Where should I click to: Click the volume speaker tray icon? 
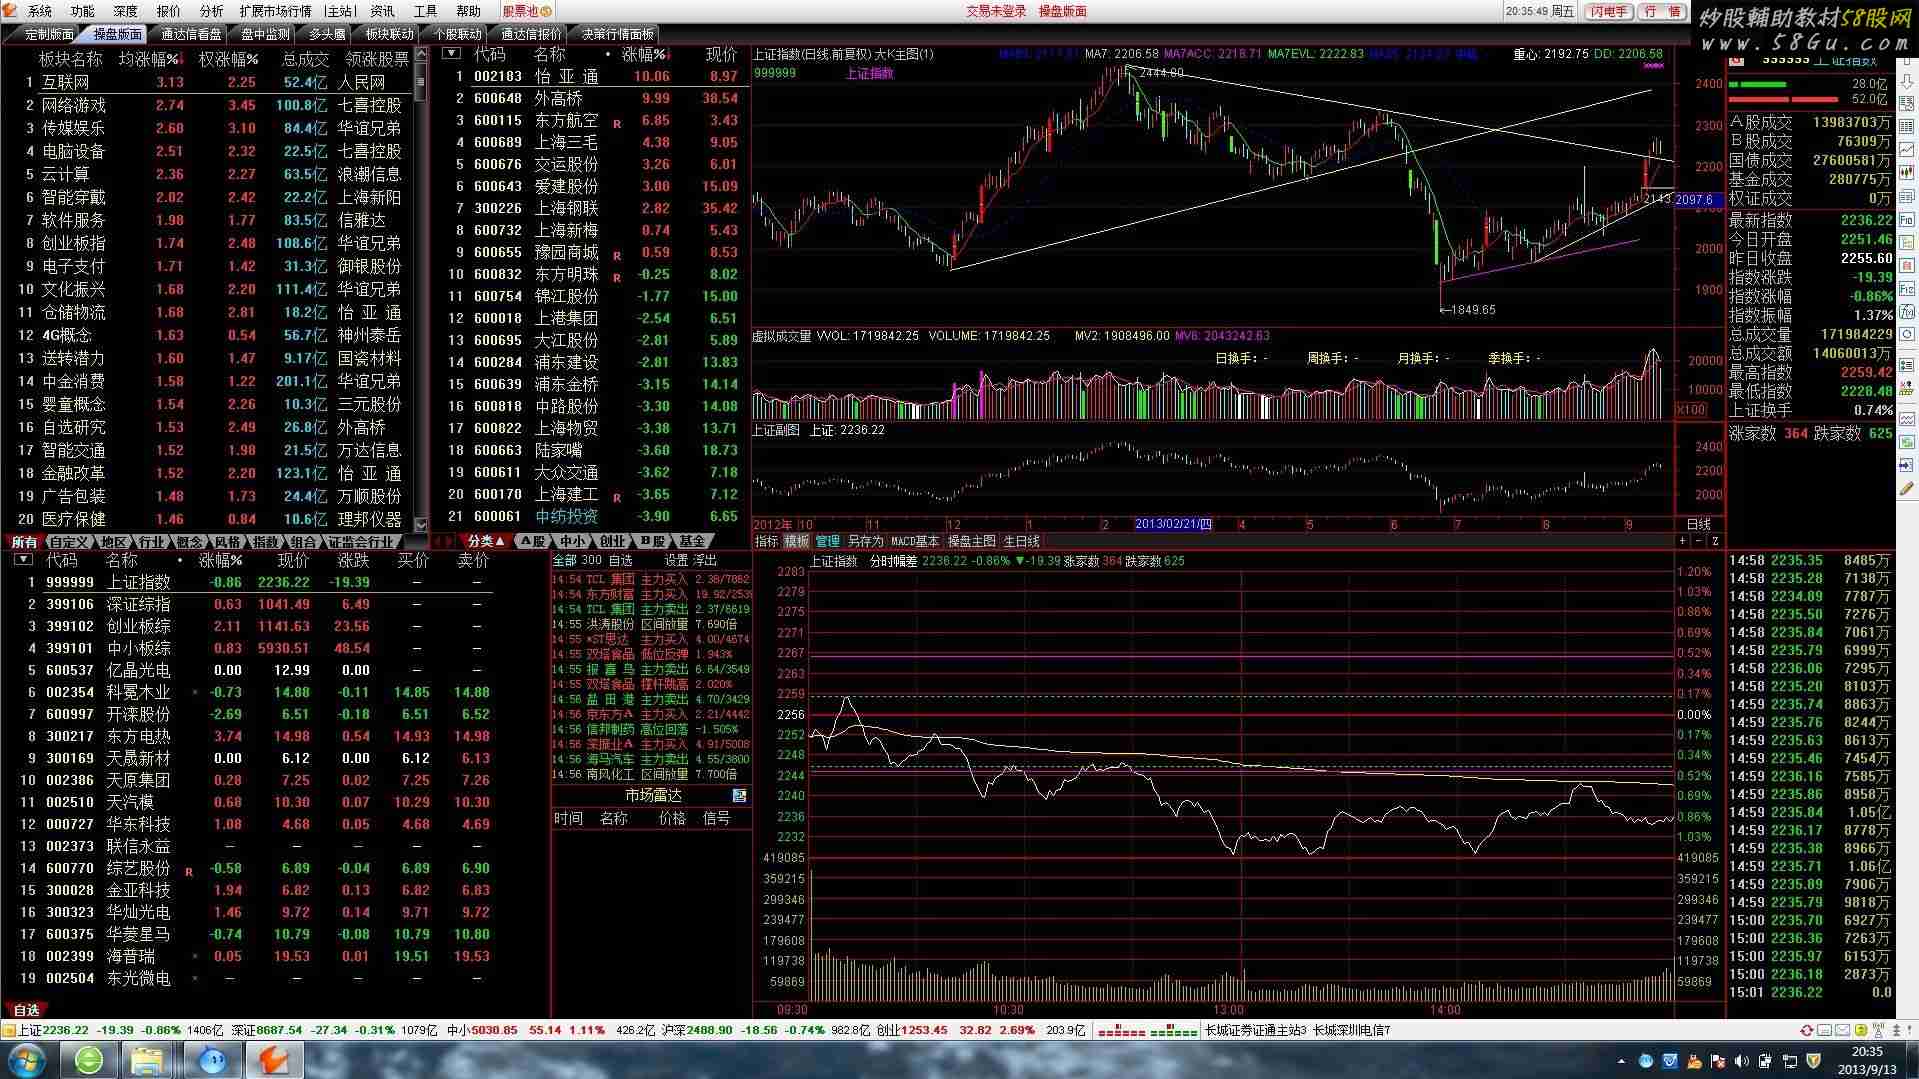point(1740,1061)
